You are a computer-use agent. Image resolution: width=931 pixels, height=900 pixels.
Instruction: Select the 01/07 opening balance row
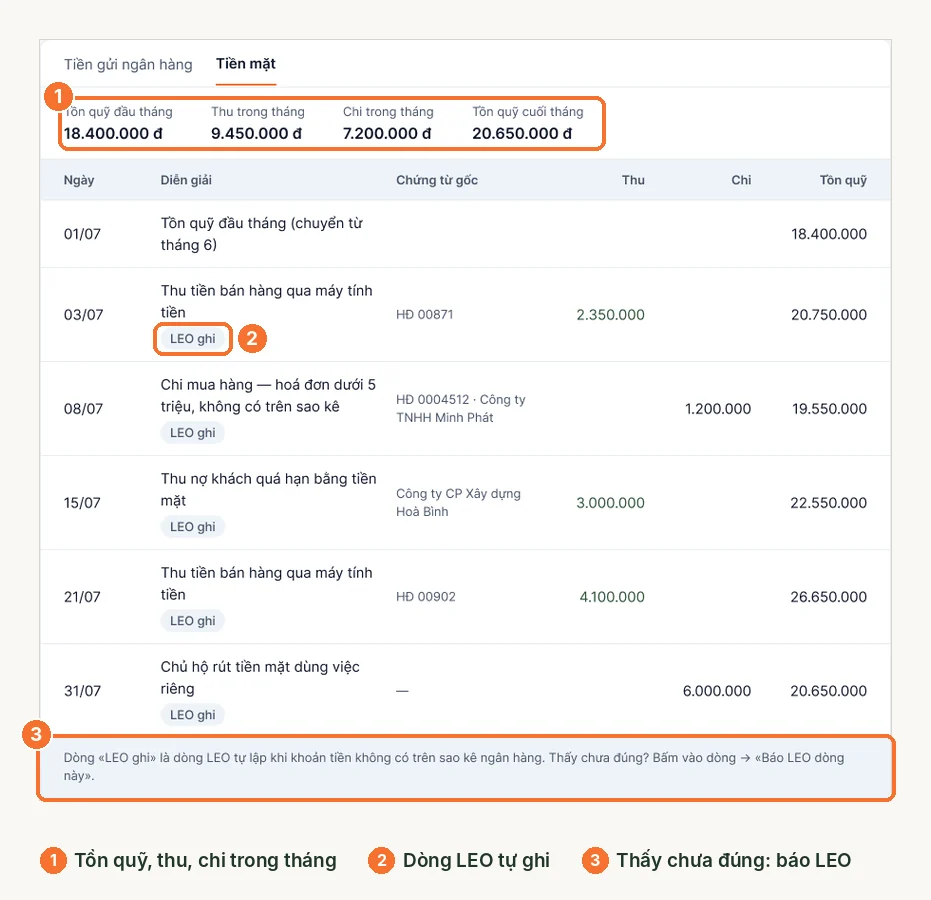pyautogui.click(x=466, y=234)
